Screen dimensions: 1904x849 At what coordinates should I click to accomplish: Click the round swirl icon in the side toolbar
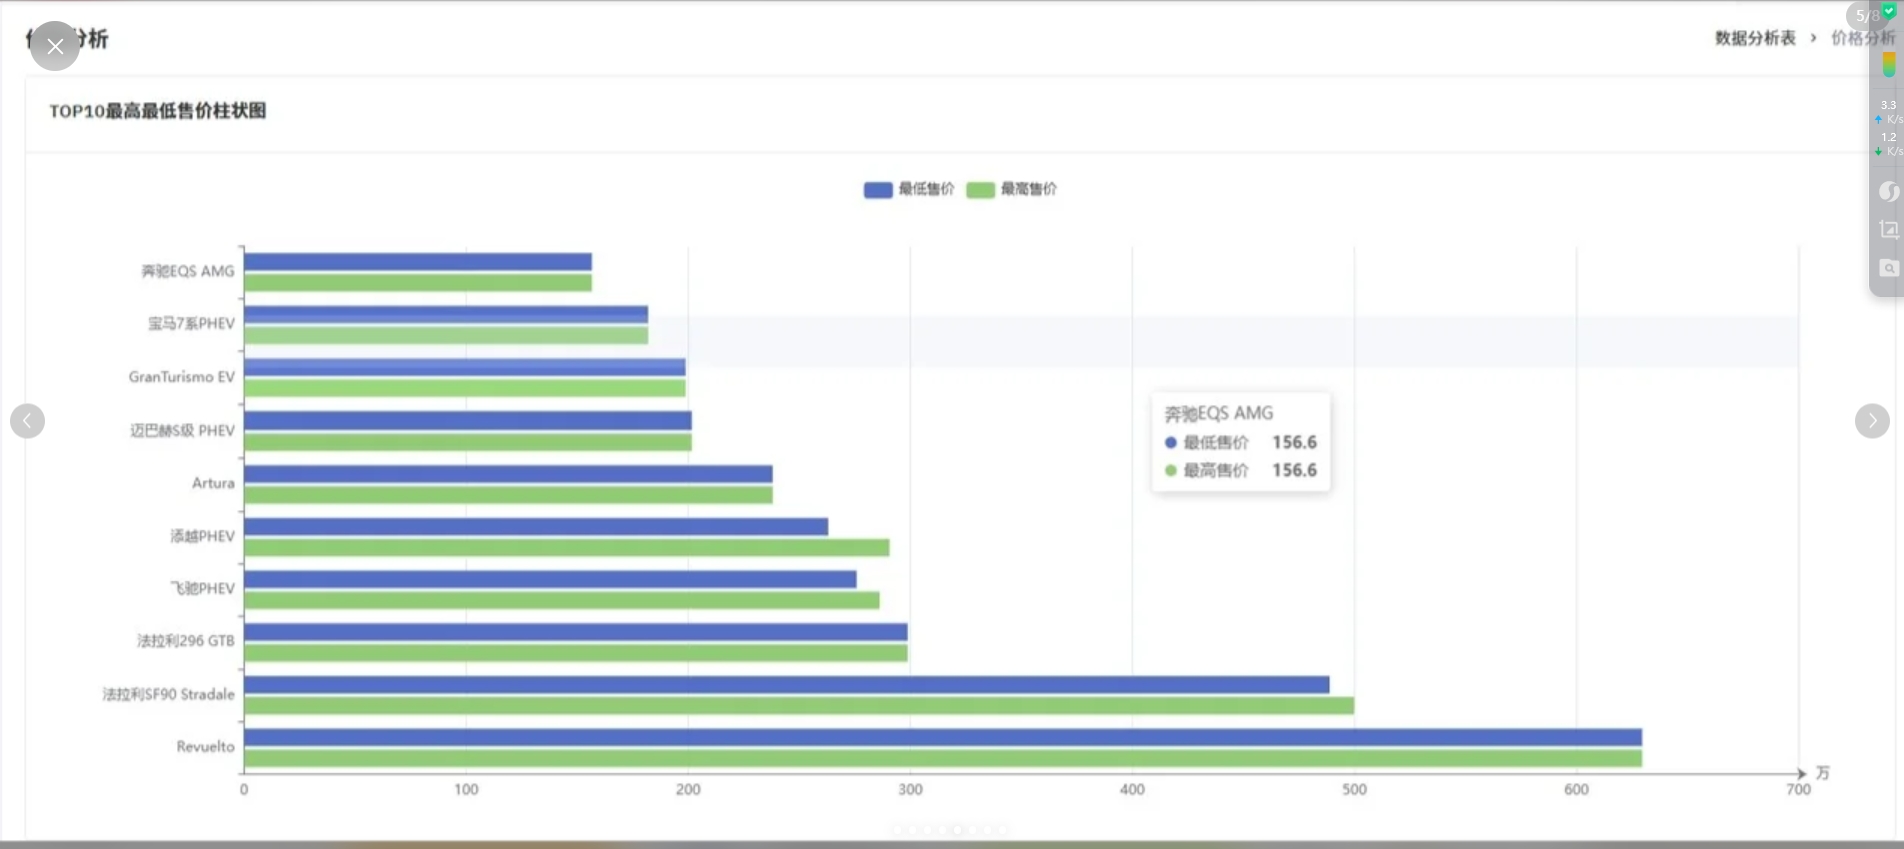click(1888, 191)
